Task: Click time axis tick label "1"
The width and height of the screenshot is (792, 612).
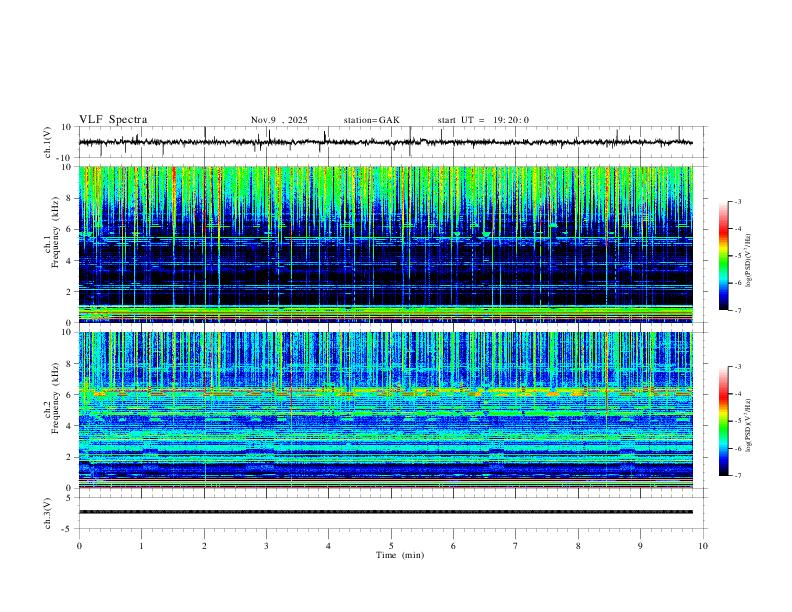Action: point(142,546)
